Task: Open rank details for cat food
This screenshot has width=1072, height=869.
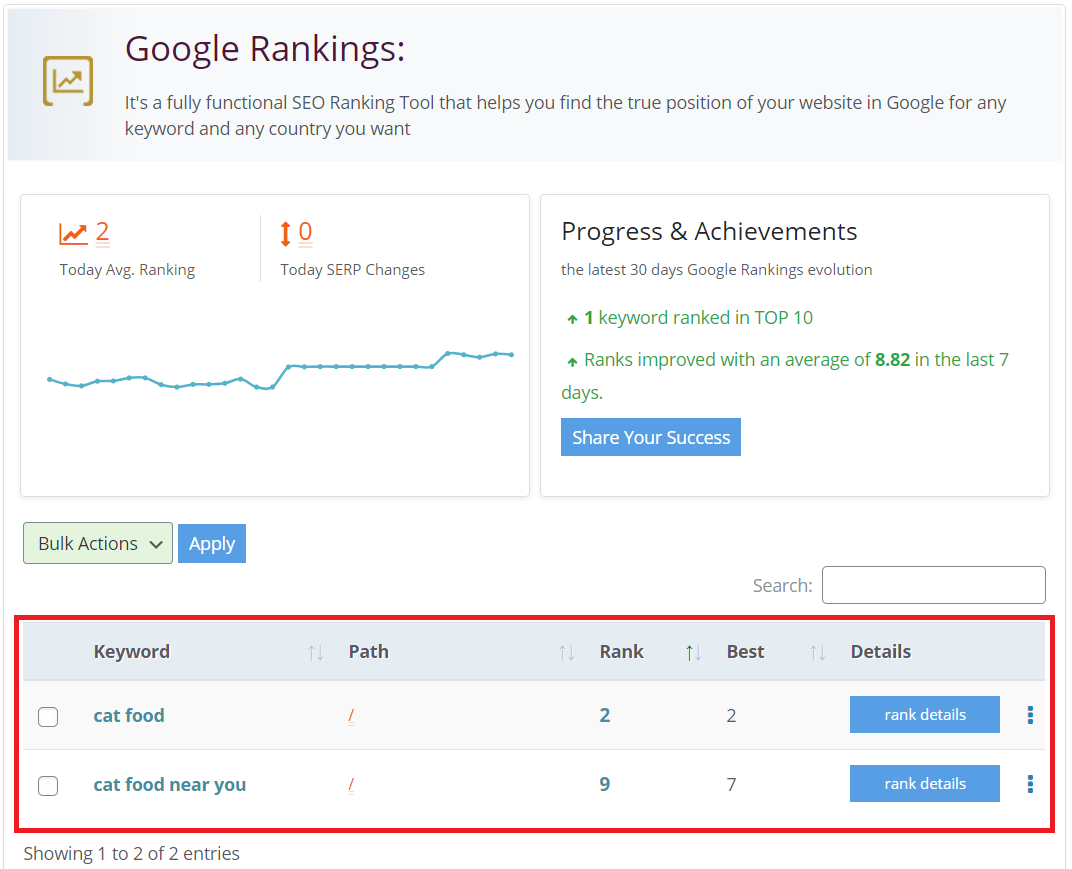Action: click(924, 714)
